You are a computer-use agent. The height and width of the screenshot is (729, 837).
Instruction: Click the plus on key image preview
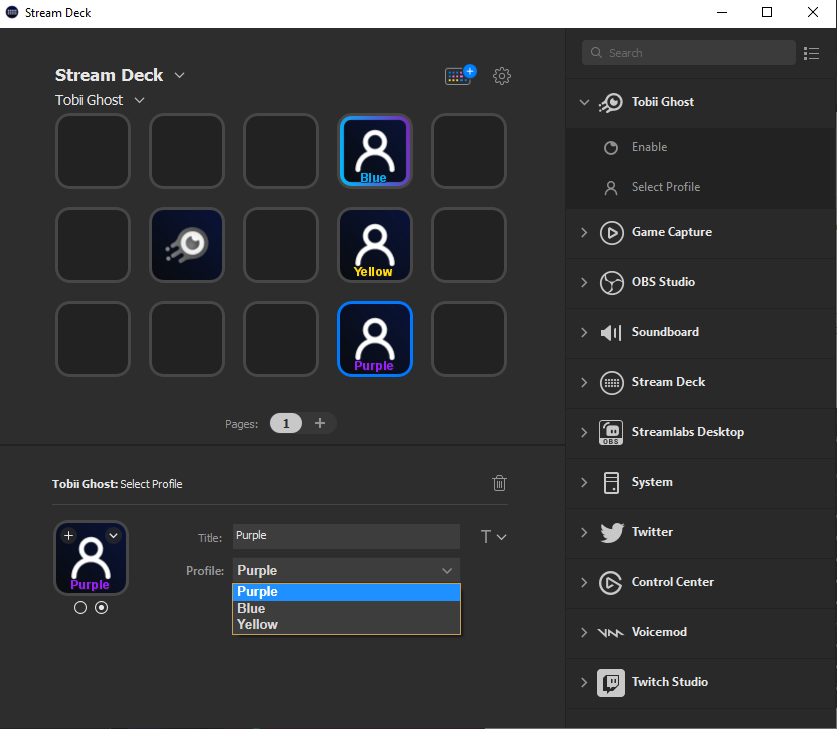click(x=68, y=535)
